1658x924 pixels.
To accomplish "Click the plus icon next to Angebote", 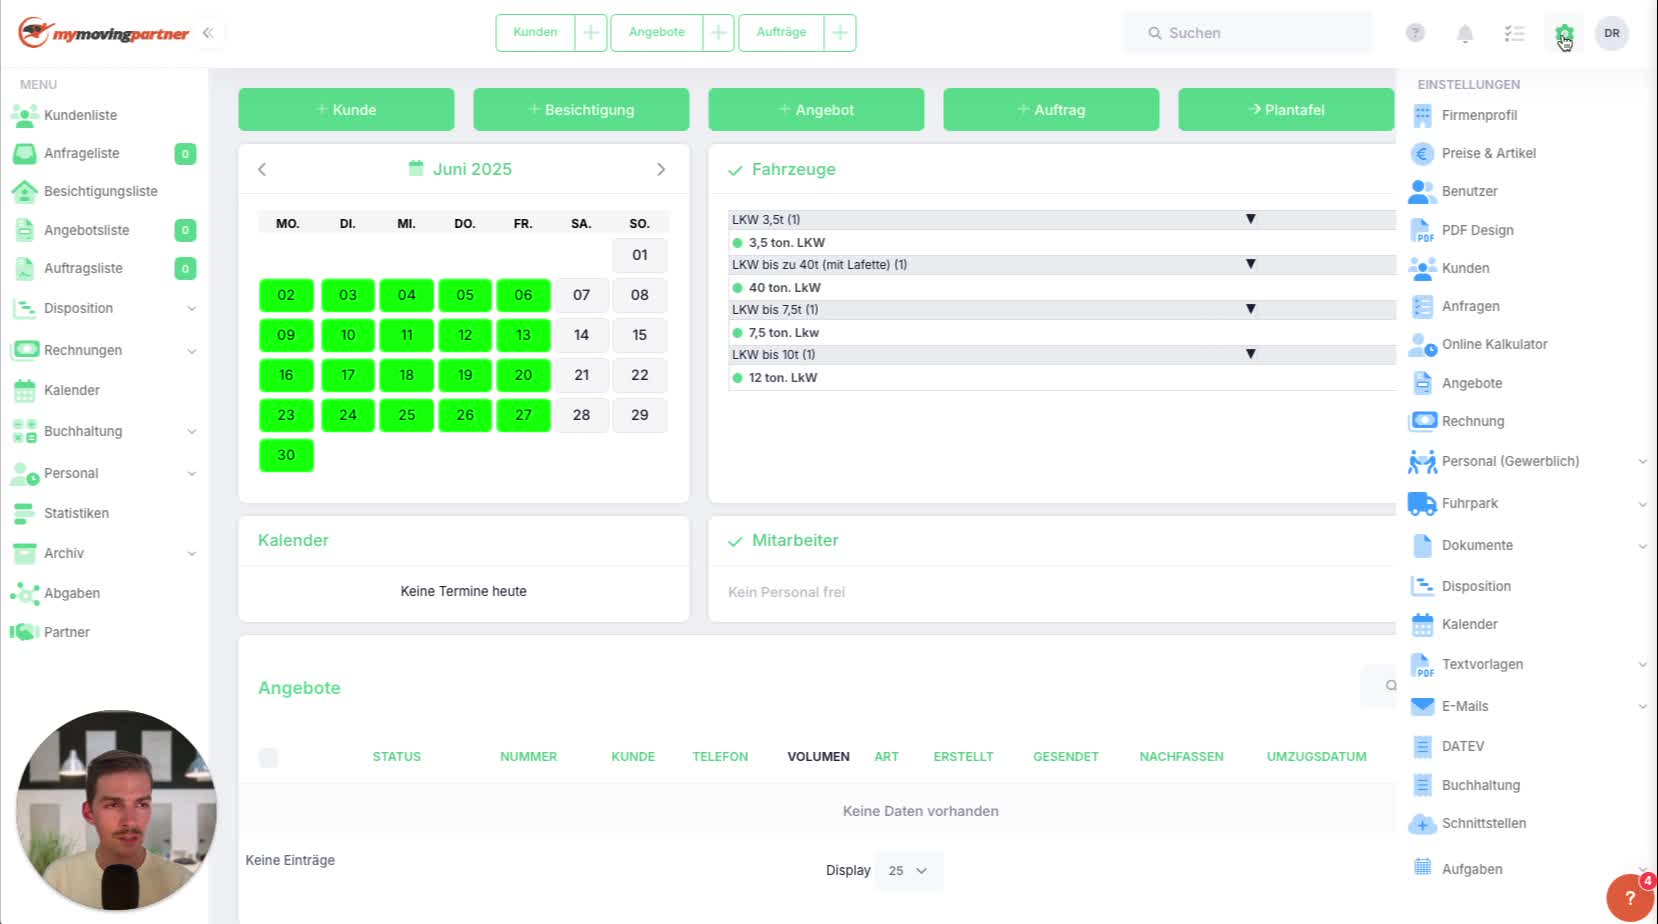I will point(719,33).
